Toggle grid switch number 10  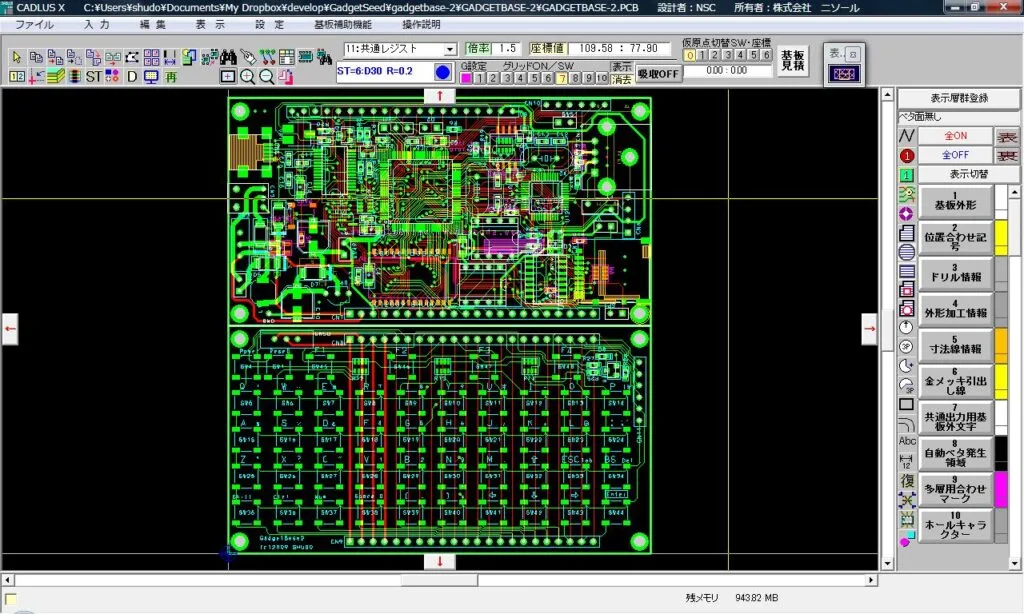tap(602, 78)
